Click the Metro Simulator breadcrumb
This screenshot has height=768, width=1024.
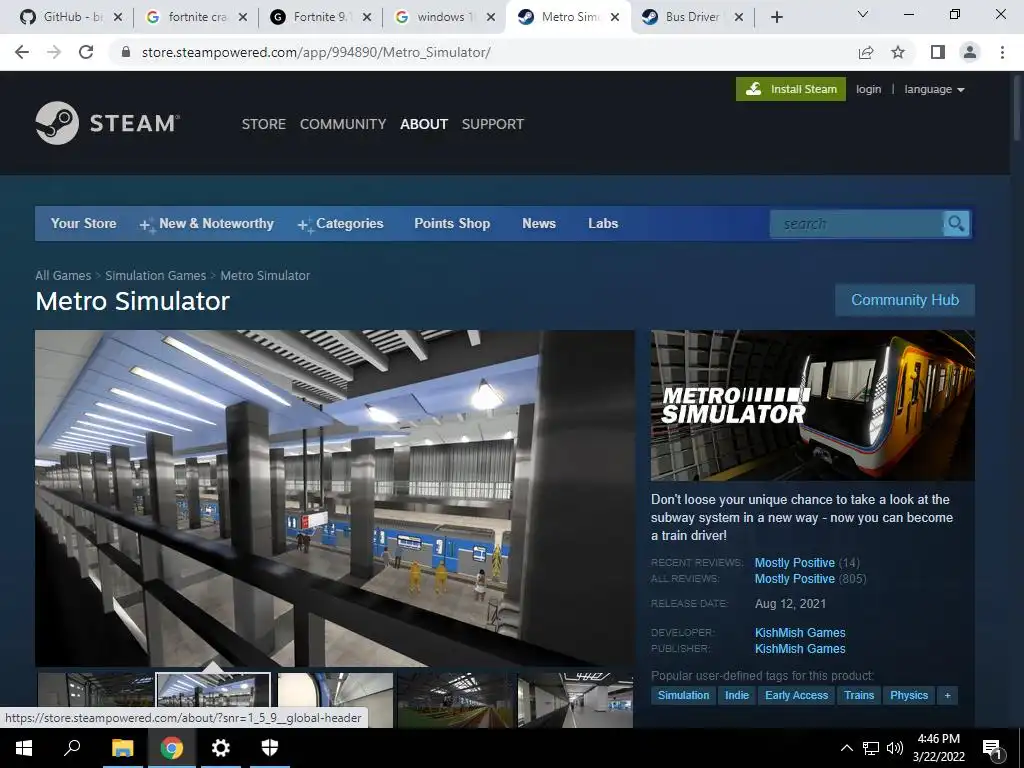pyautogui.click(x=265, y=276)
